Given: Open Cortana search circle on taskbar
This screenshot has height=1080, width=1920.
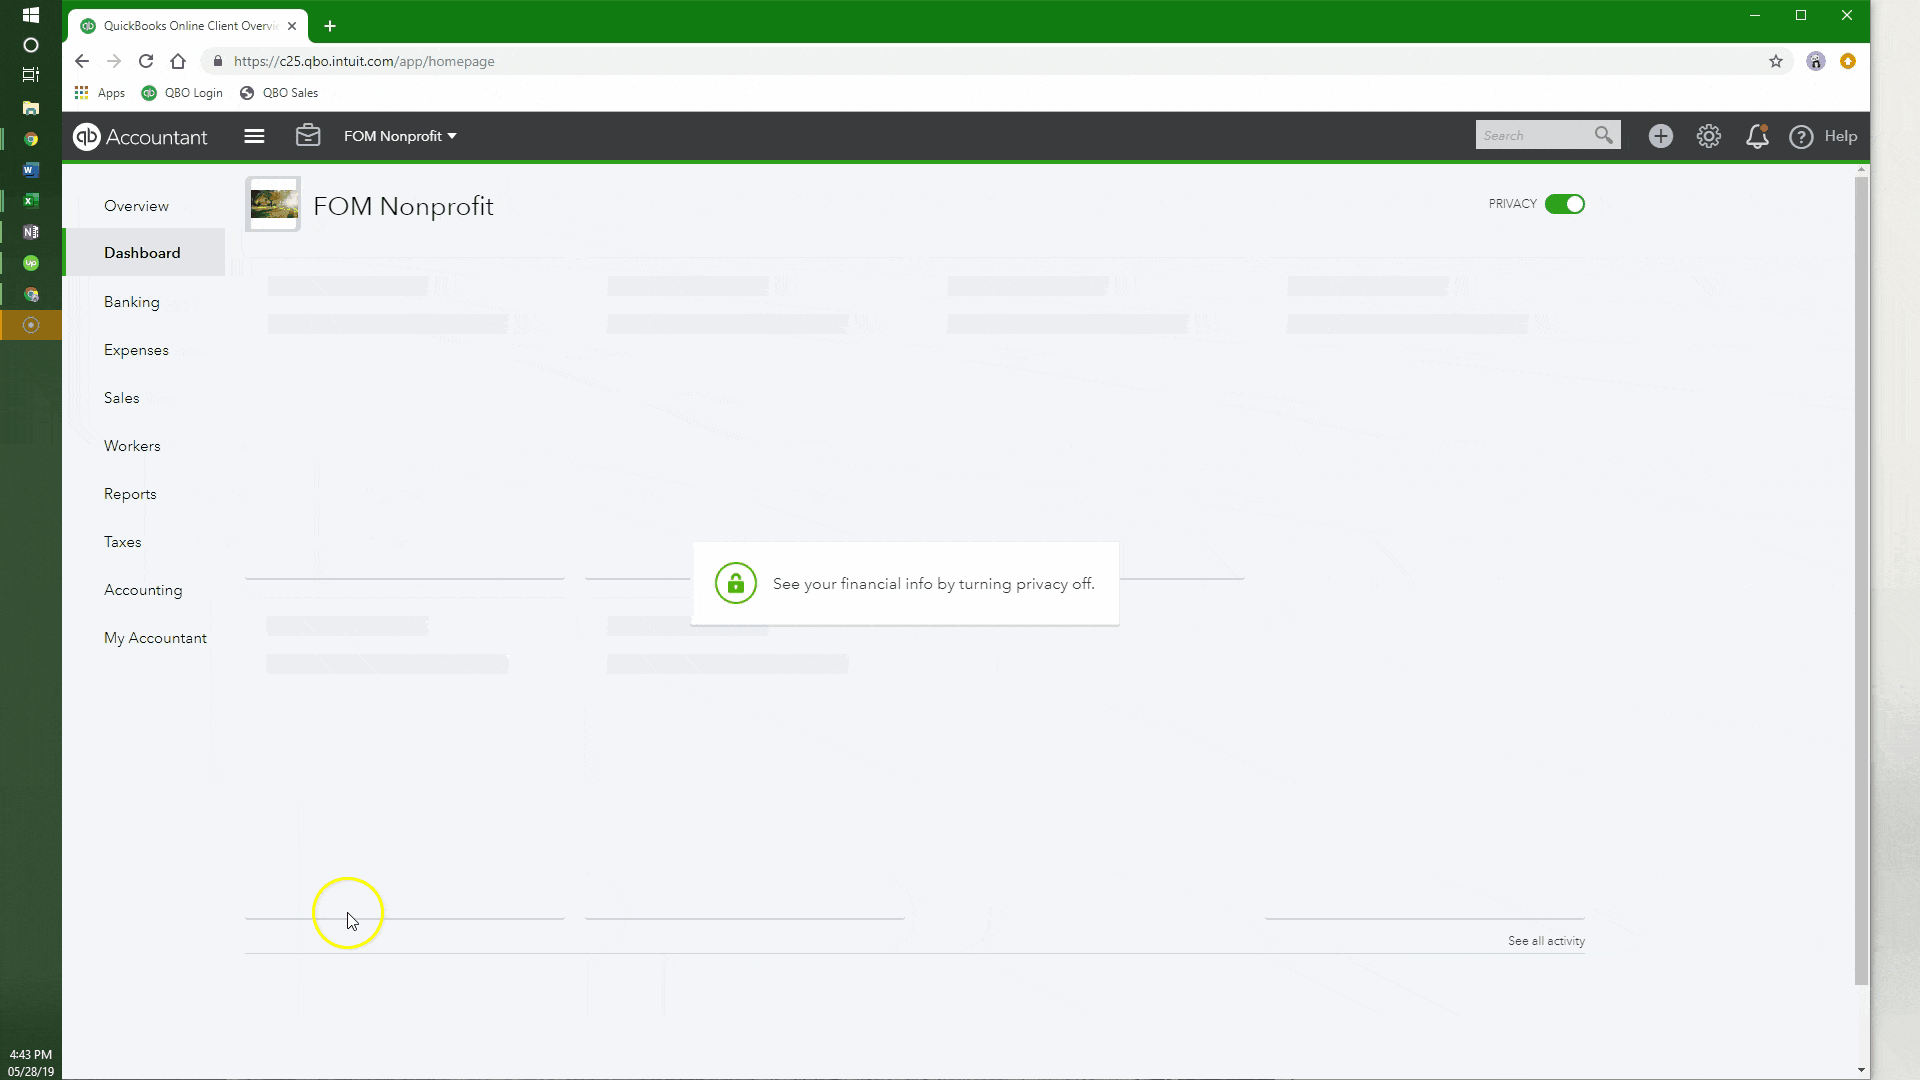Looking at the screenshot, I should (31, 45).
